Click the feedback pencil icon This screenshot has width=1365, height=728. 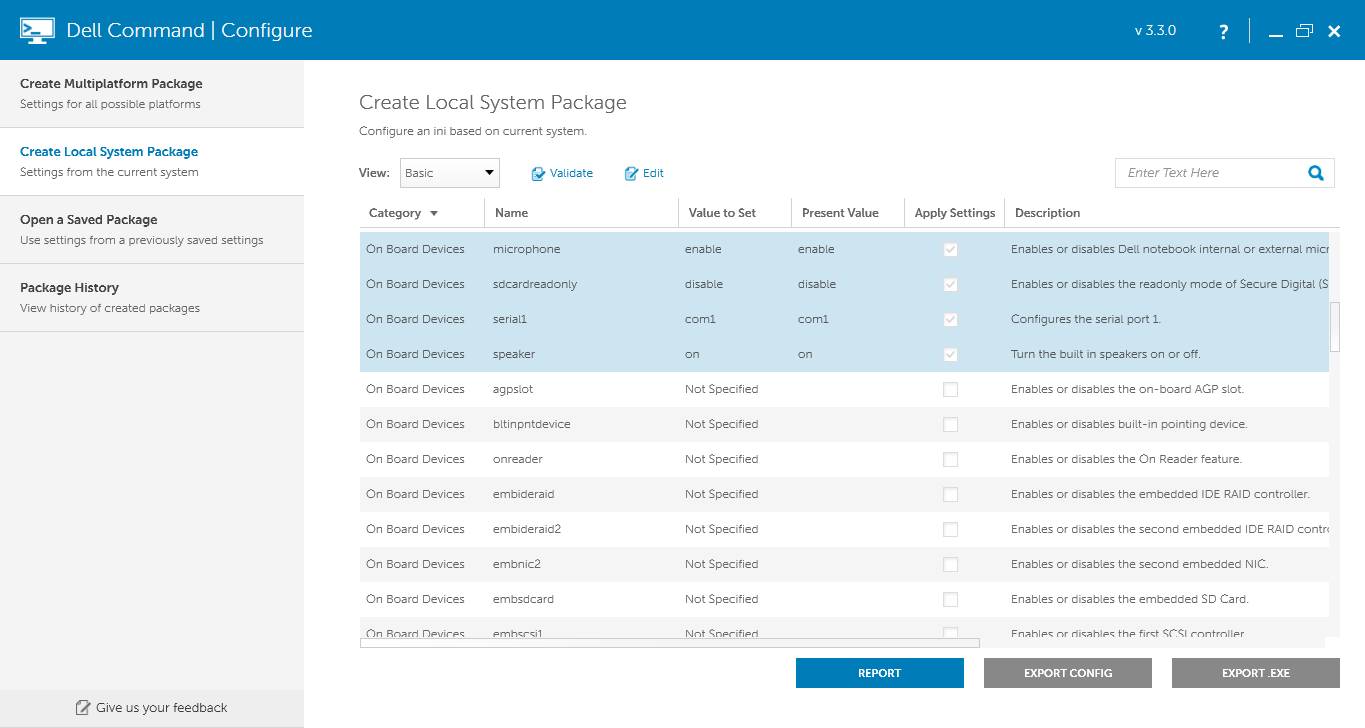pyautogui.click(x=83, y=708)
